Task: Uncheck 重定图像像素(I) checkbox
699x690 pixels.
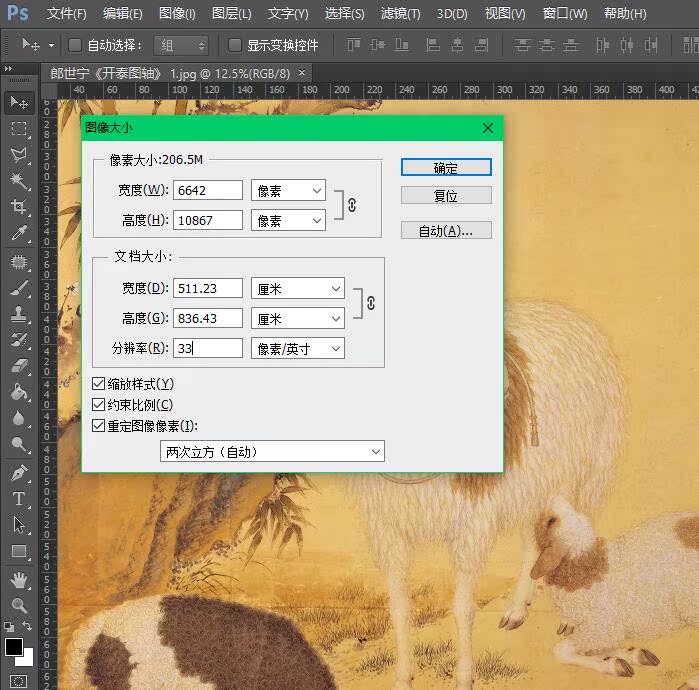Action: (98, 425)
